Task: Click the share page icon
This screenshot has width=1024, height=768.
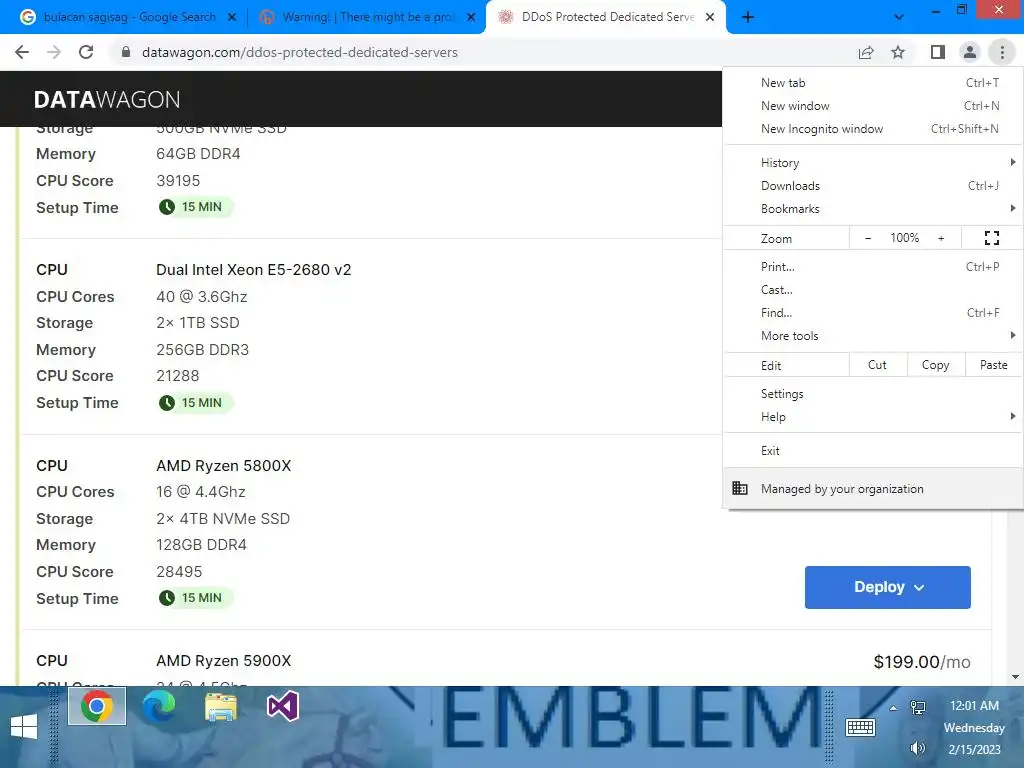Action: pyautogui.click(x=866, y=52)
